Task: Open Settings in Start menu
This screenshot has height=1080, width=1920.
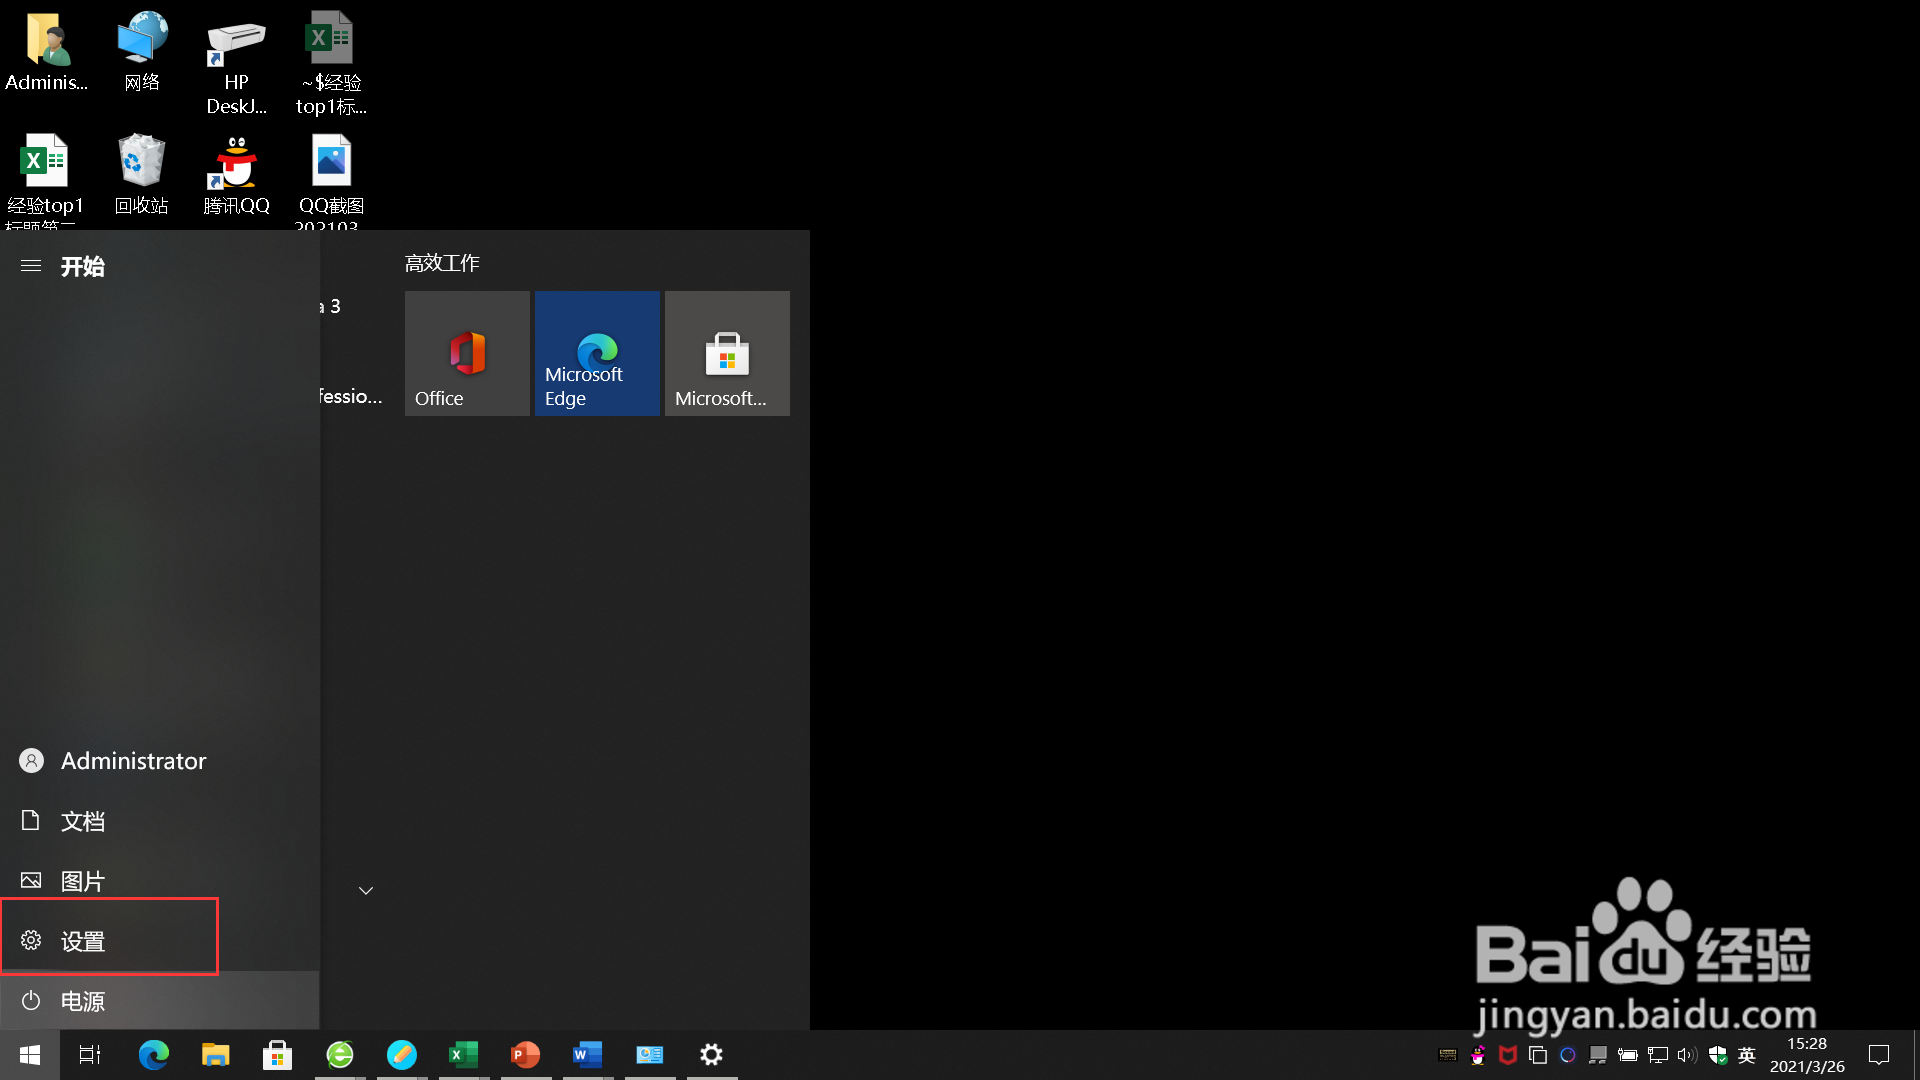Action: click(82, 941)
